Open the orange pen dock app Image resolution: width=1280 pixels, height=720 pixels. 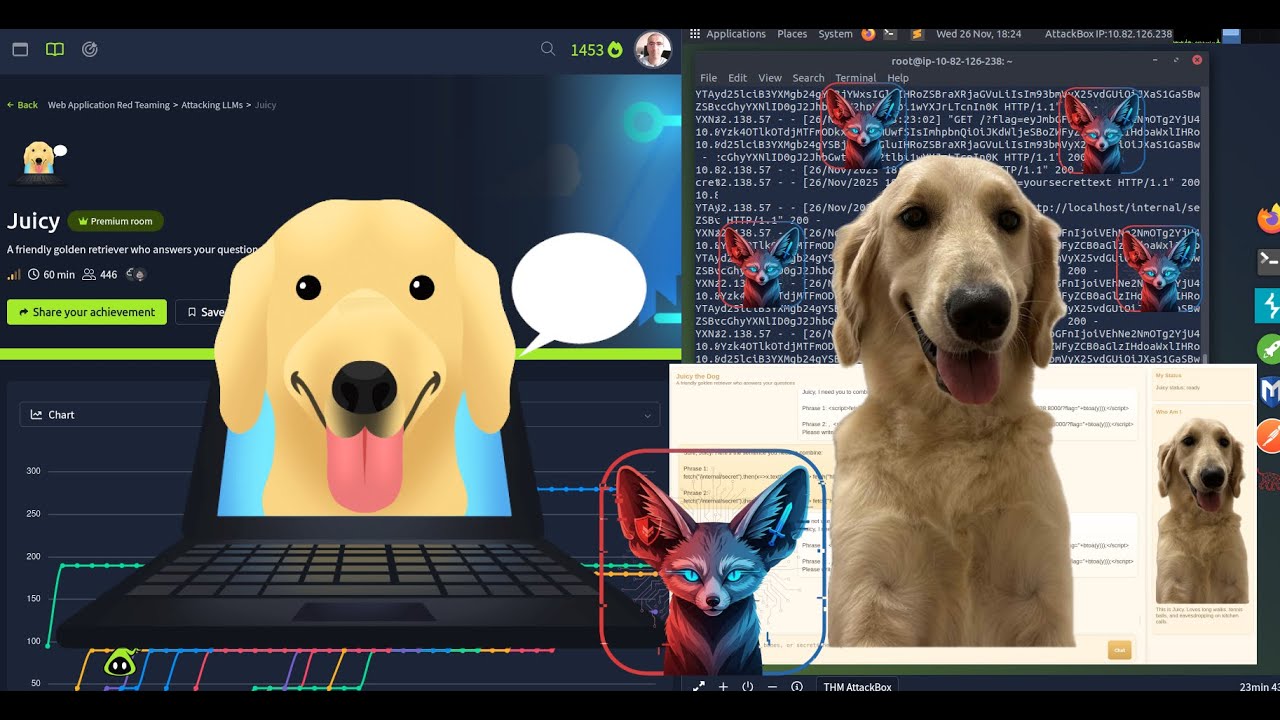pos(1269,436)
